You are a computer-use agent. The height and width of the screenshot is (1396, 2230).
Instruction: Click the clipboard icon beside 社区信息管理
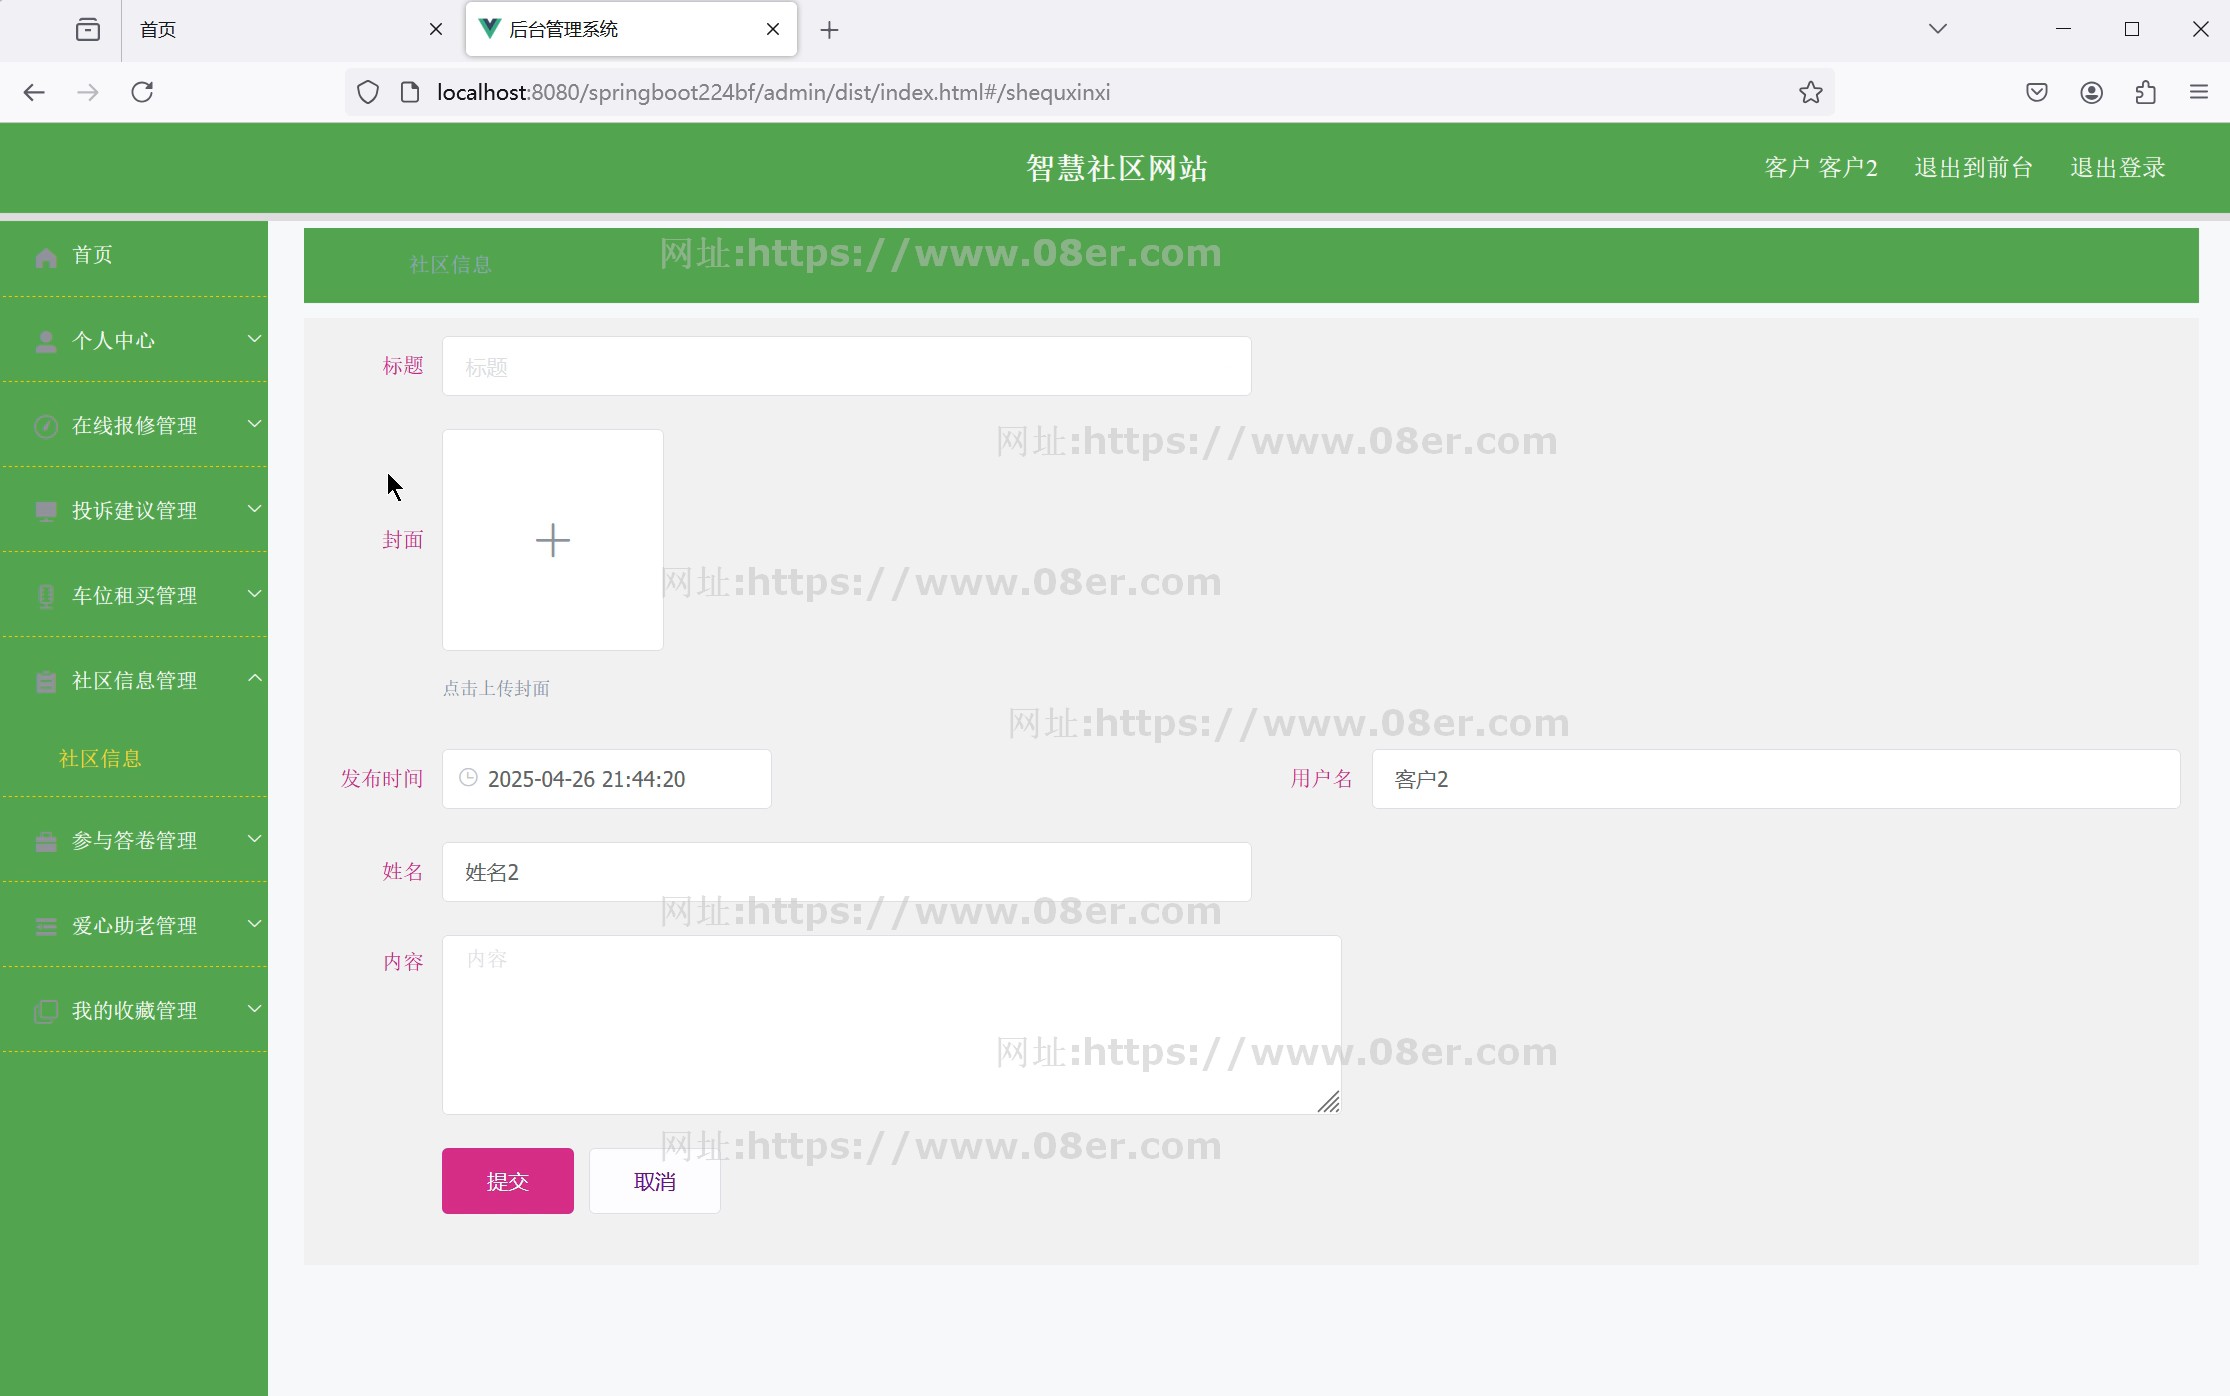tap(46, 682)
